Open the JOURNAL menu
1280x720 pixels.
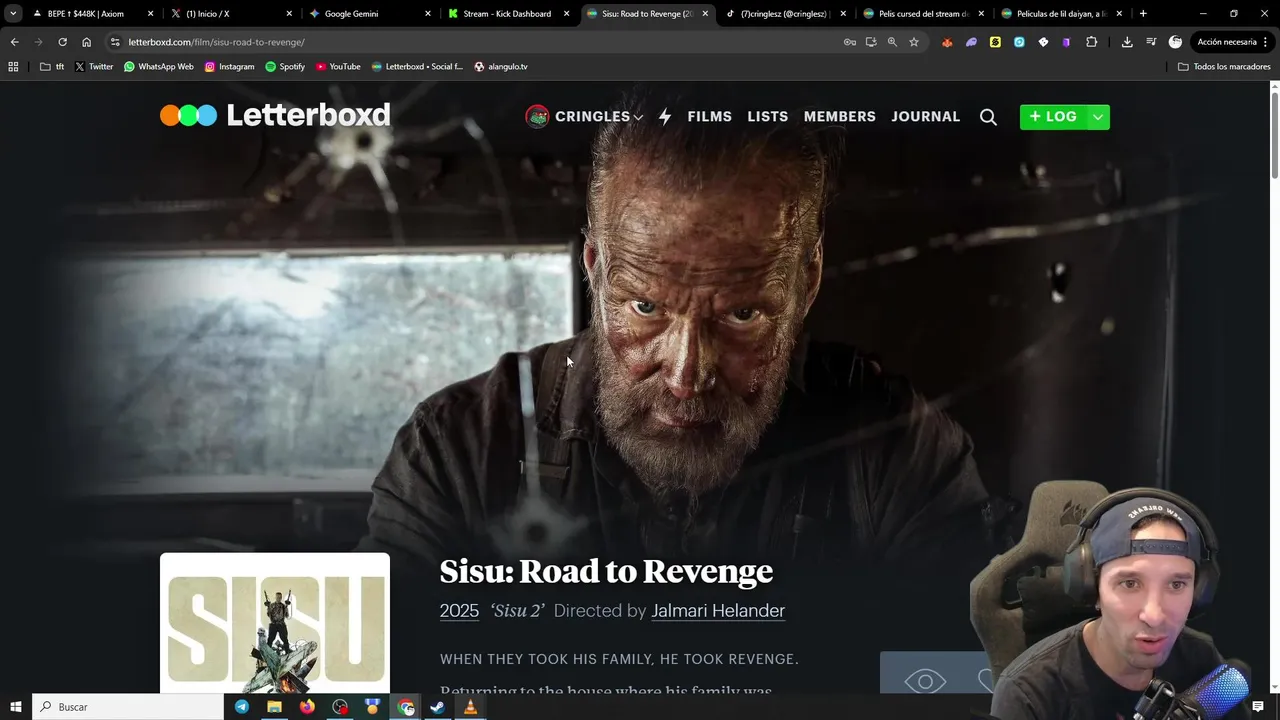[925, 116]
